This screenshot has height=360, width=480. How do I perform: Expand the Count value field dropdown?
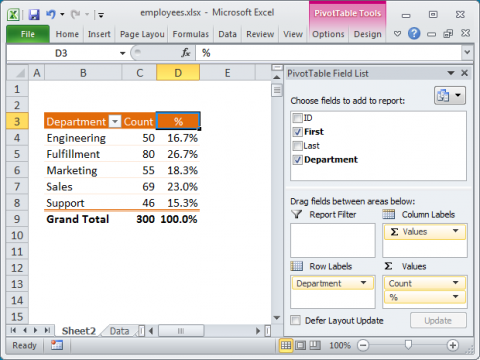tap(455, 283)
